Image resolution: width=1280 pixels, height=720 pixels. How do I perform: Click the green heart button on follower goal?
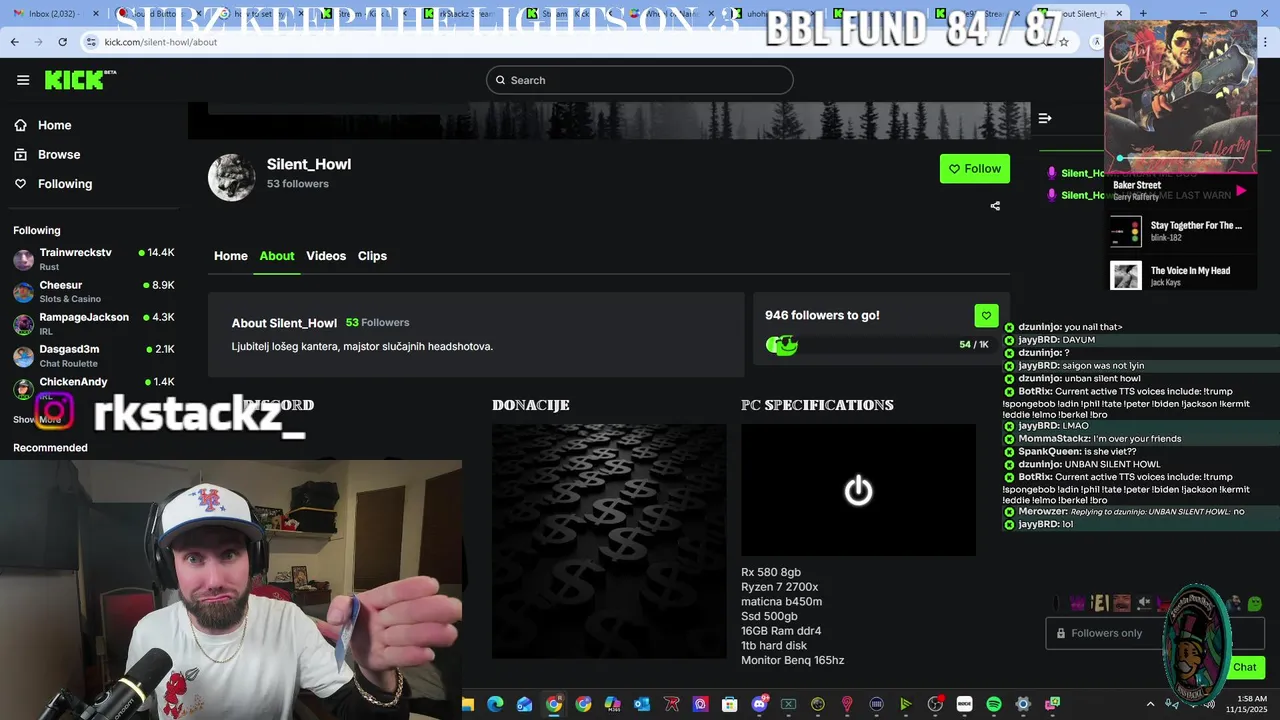click(986, 315)
